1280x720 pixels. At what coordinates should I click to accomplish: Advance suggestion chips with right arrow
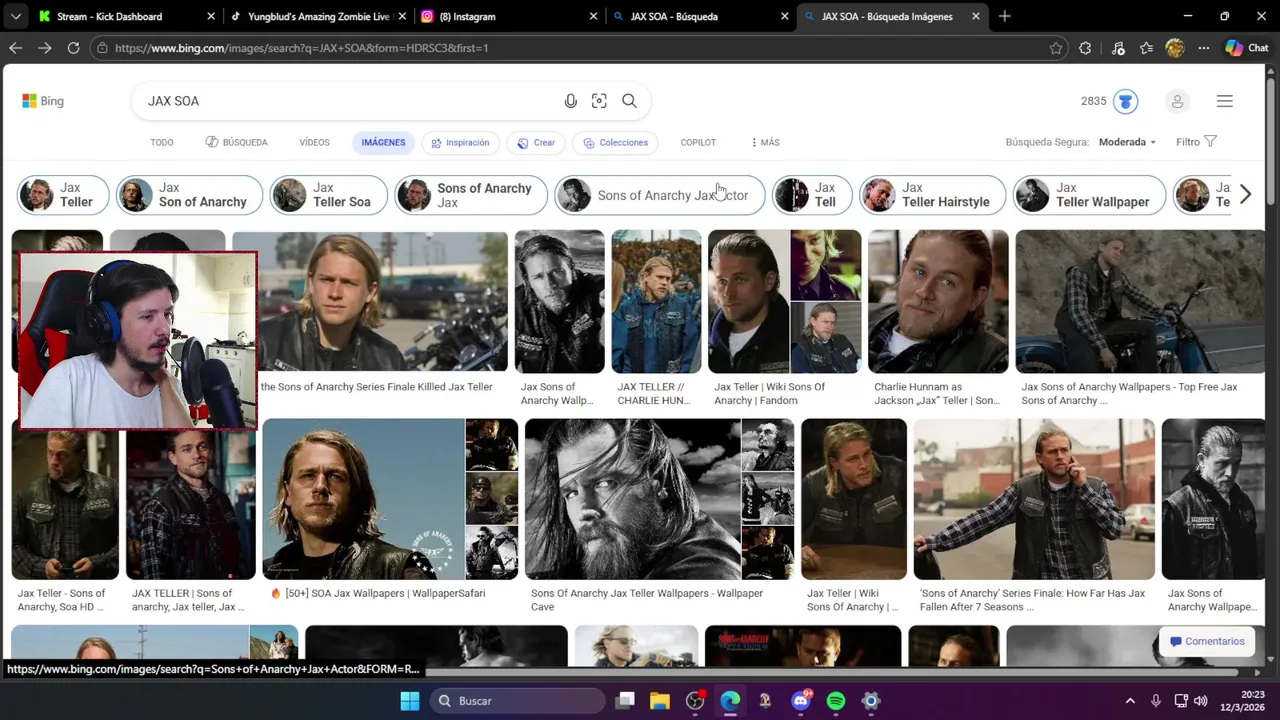tap(1245, 195)
